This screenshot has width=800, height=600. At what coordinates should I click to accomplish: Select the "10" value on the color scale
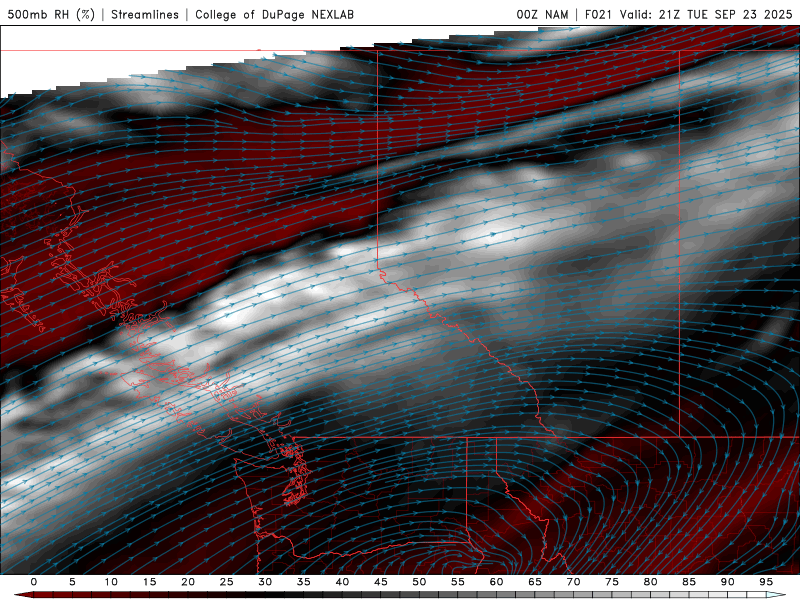111,582
